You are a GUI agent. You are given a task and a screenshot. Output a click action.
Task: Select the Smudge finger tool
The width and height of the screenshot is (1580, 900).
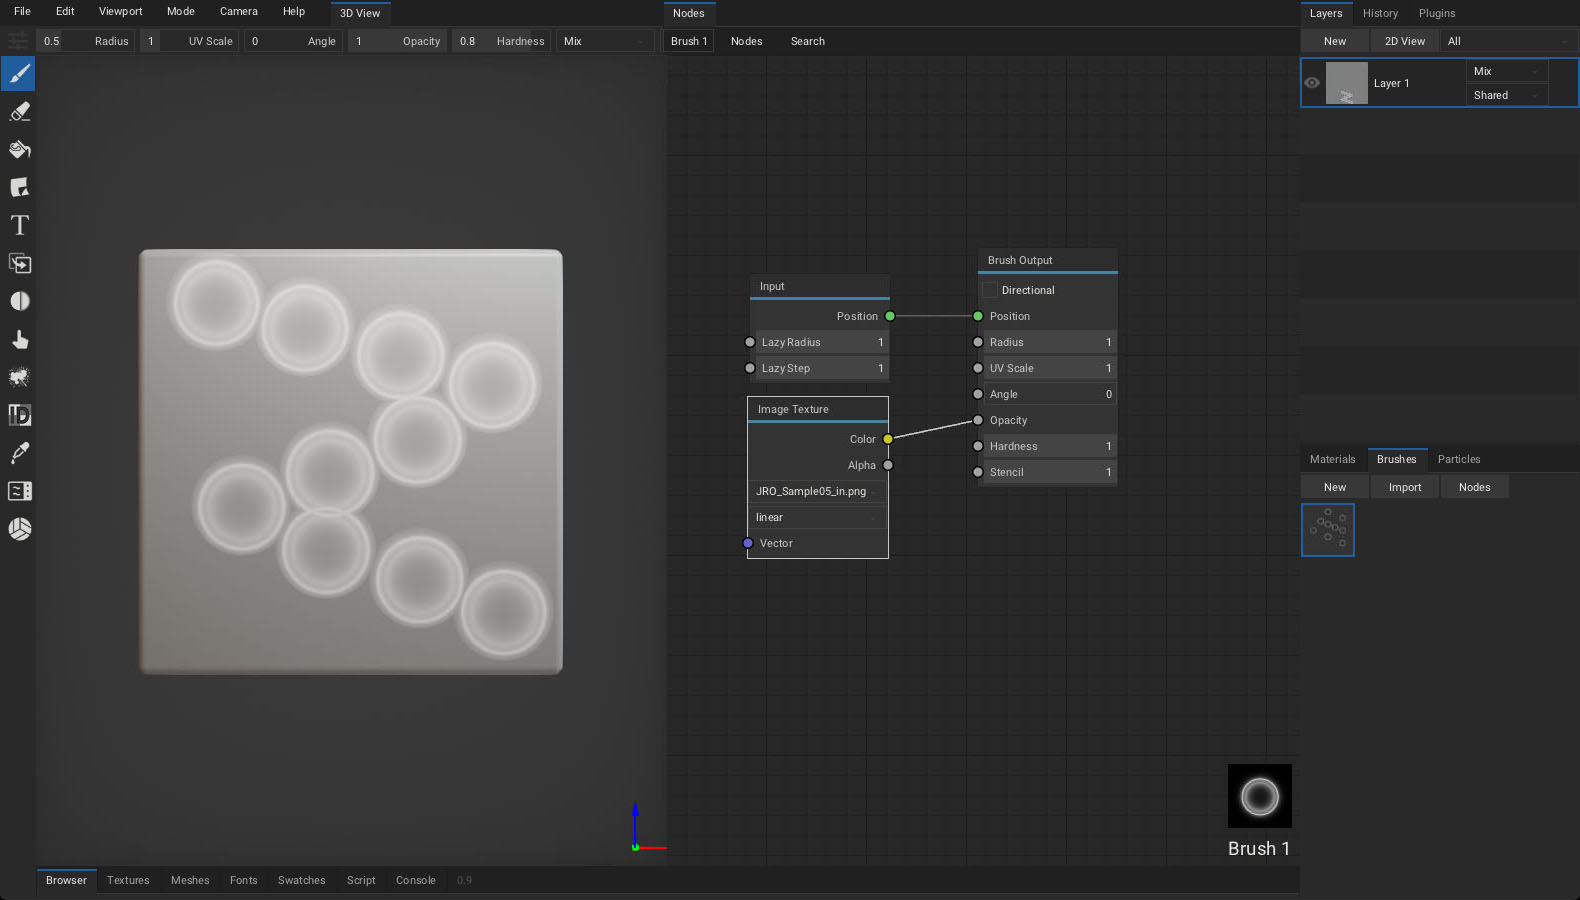coord(19,340)
